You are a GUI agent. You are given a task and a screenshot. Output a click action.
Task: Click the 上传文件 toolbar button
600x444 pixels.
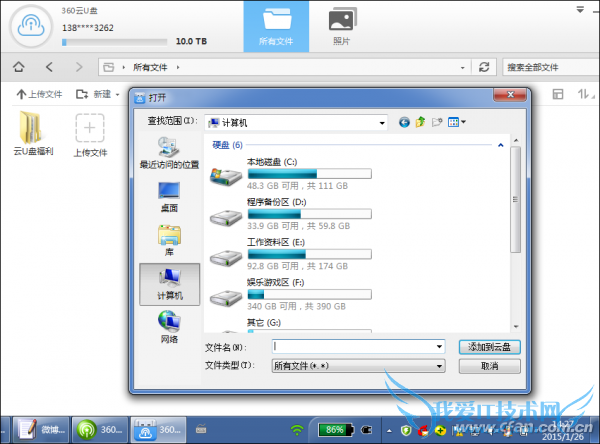39,94
